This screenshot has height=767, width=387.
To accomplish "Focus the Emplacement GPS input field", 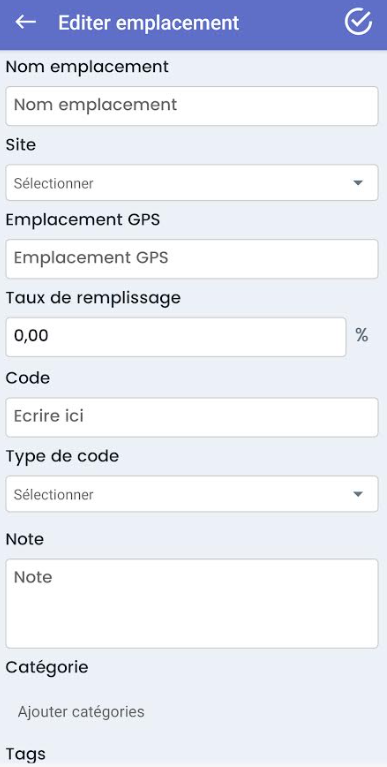I will [x=192, y=259].
